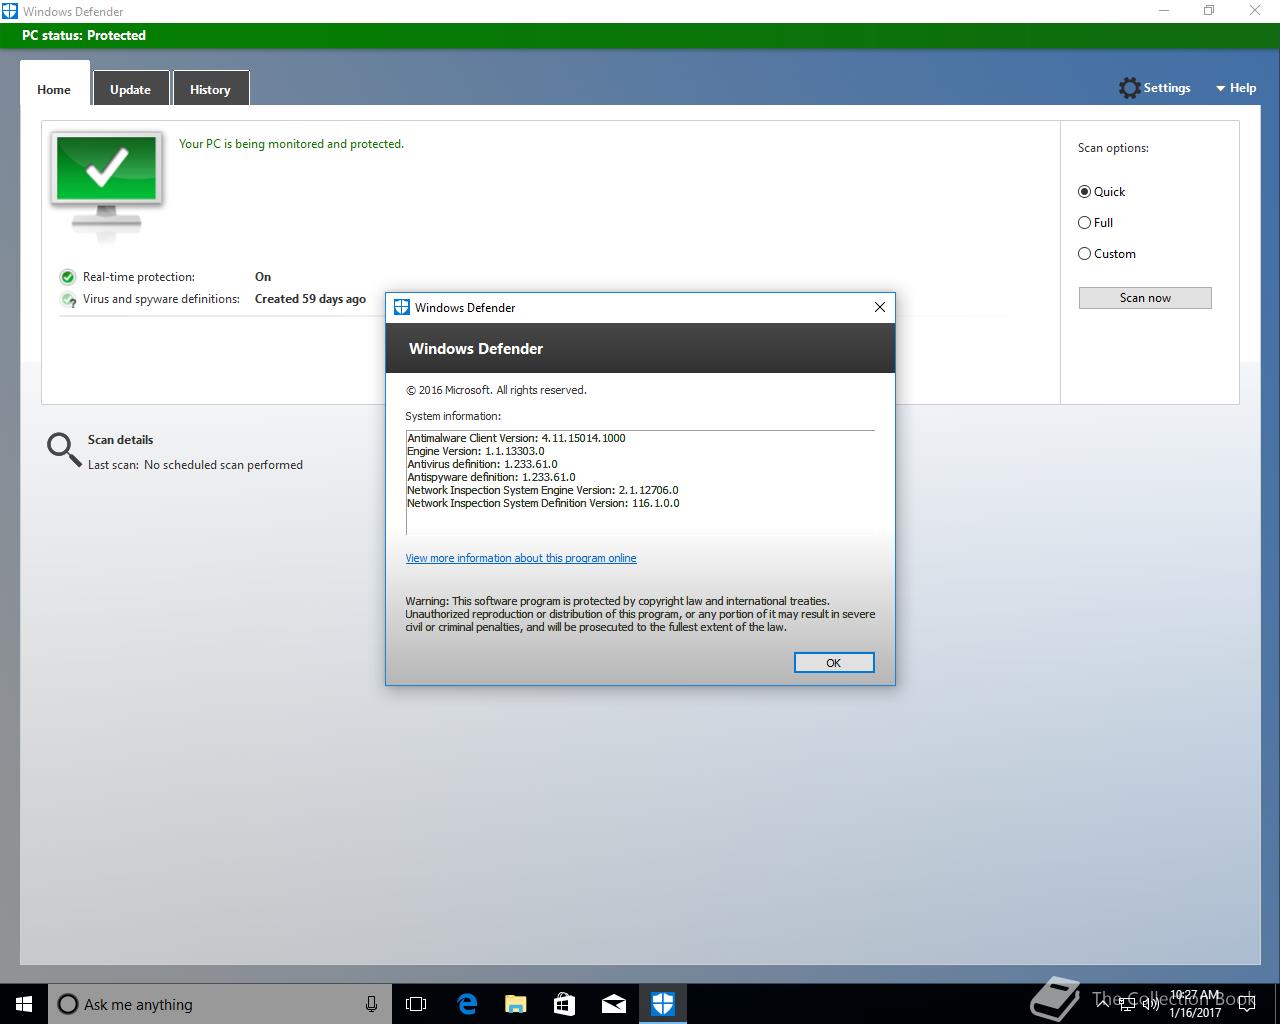Click the shield icon in the dialog title bar

click(x=401, y=307)
